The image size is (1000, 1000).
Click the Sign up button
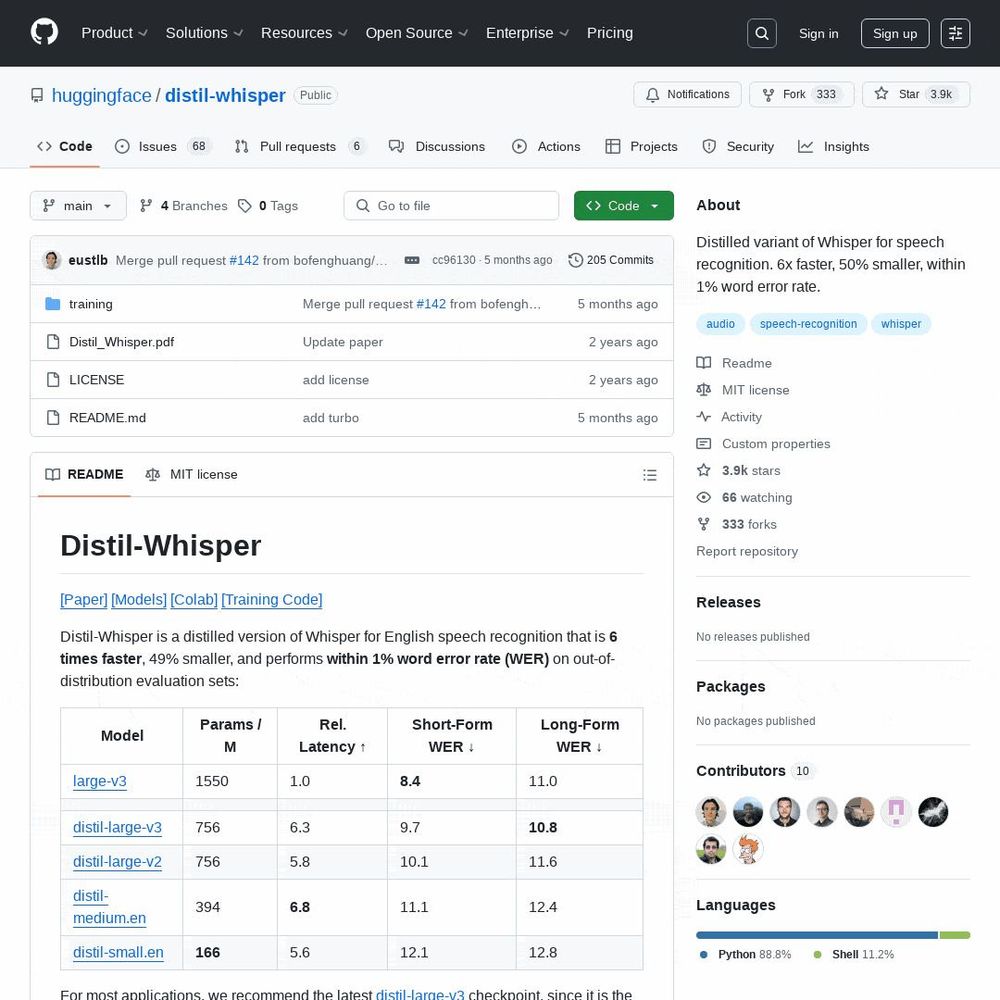[x=895, y=34]
